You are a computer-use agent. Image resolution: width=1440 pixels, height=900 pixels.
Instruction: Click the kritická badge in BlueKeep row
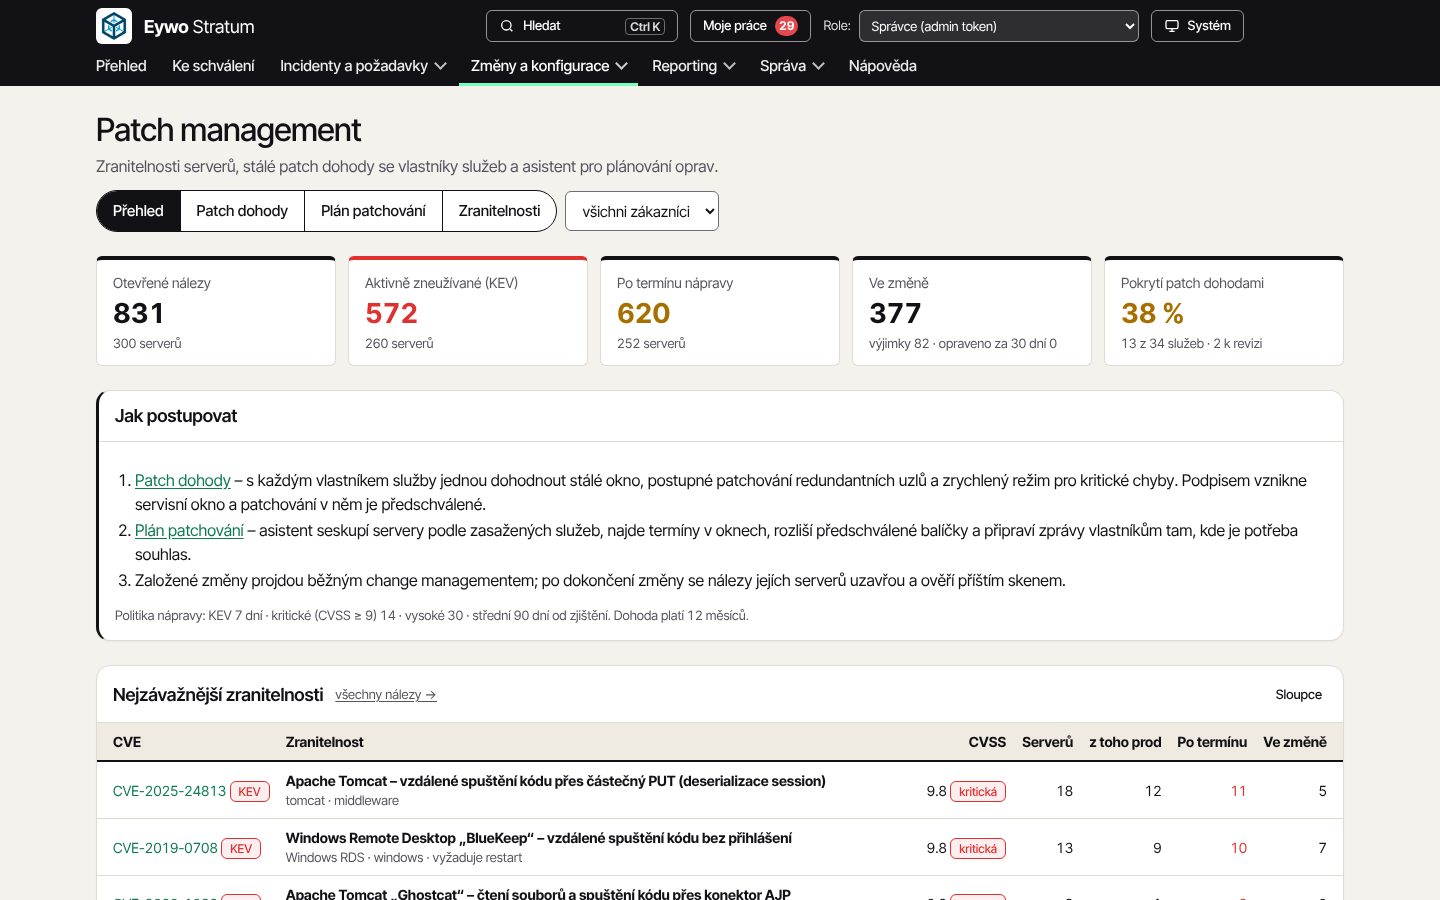[978, 848]
